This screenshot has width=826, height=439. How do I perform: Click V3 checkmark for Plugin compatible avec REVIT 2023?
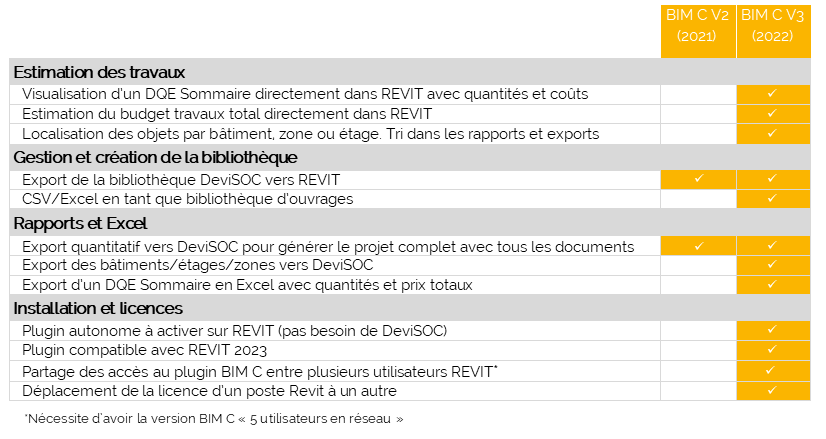coord(774,350)
